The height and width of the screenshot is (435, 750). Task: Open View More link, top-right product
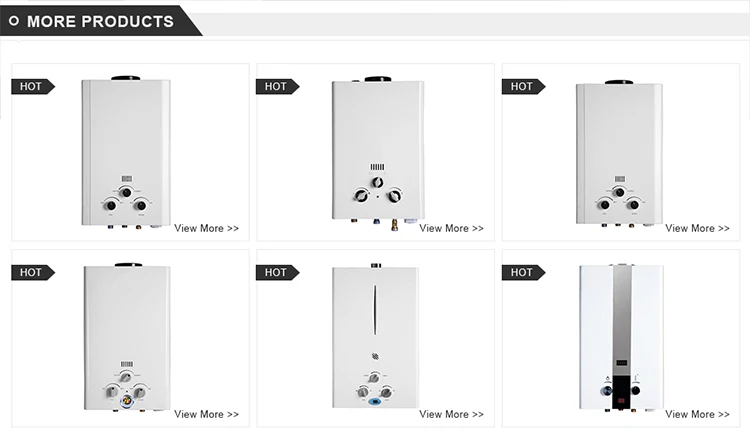pyautogui.click(x=697, y=228)
